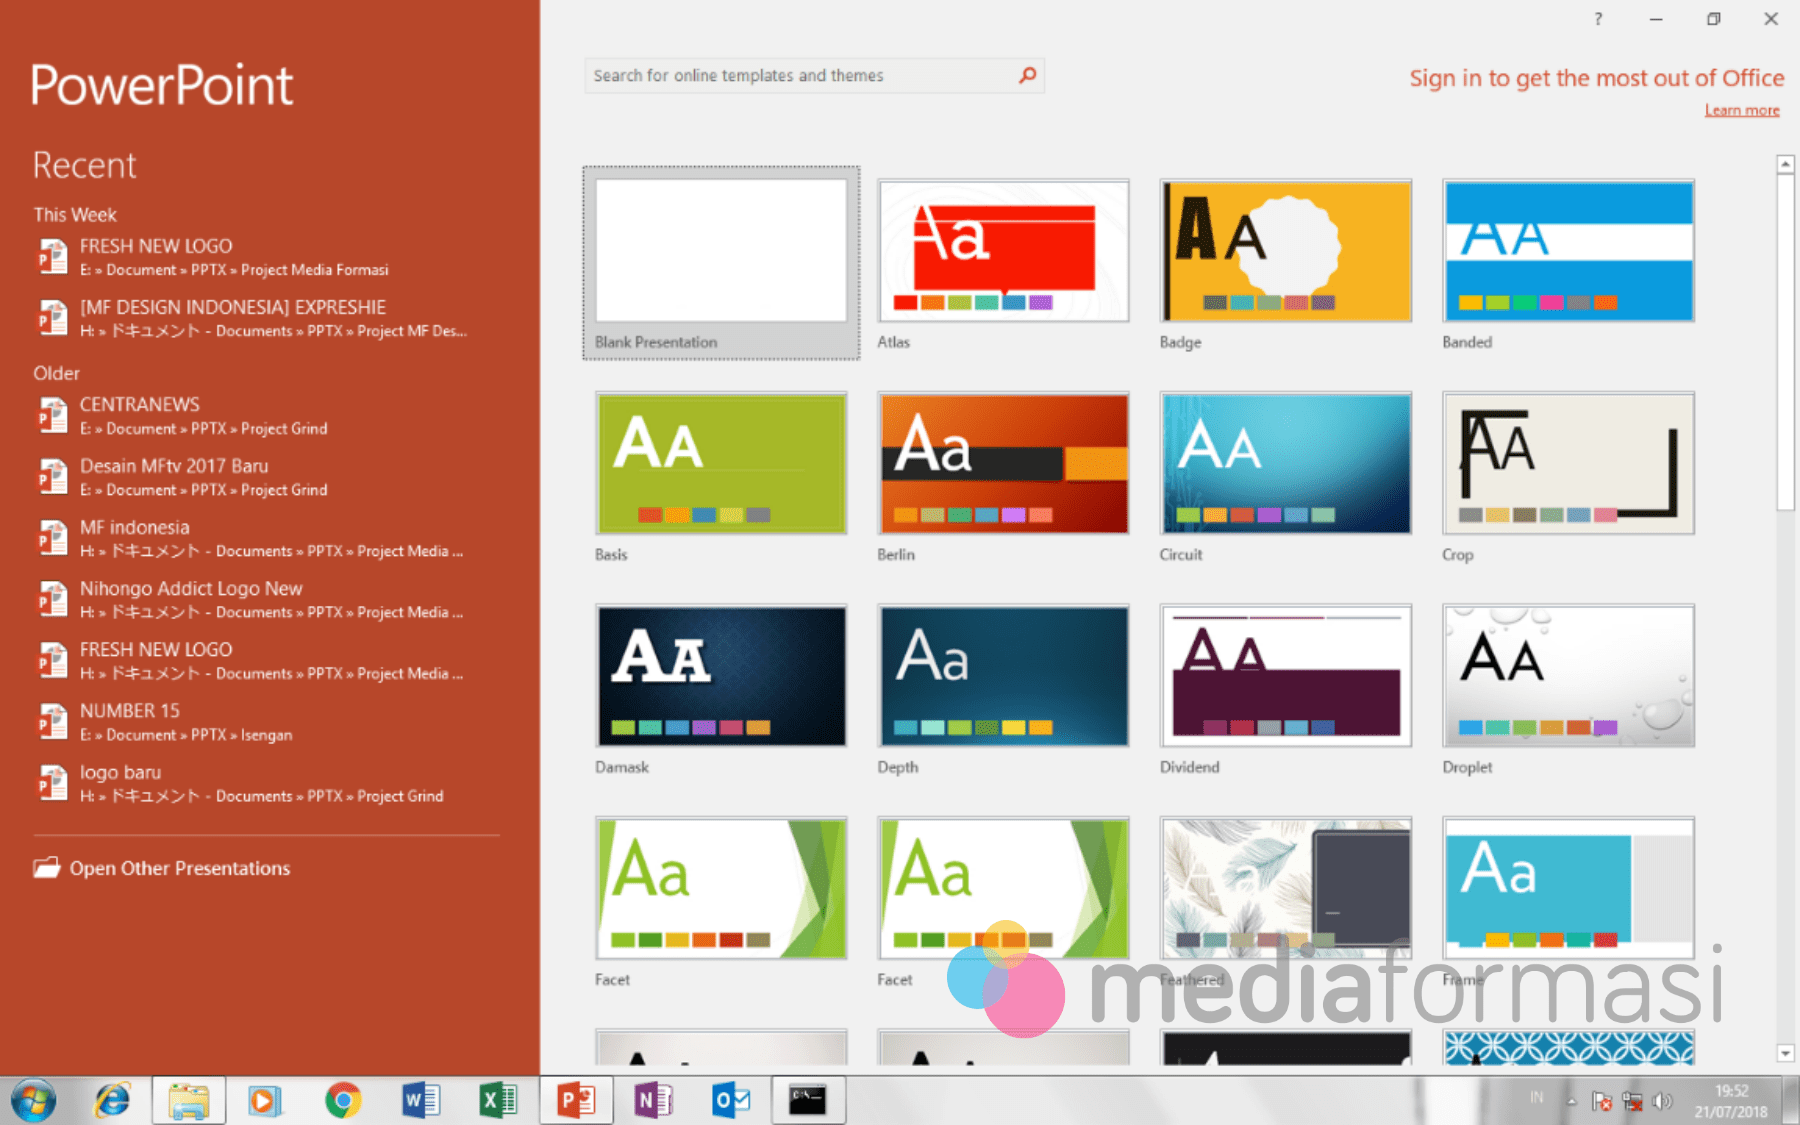Screen dimensions: 1800x1125
Task: Open the media player taskbar icon
Action: [265, 1101]
